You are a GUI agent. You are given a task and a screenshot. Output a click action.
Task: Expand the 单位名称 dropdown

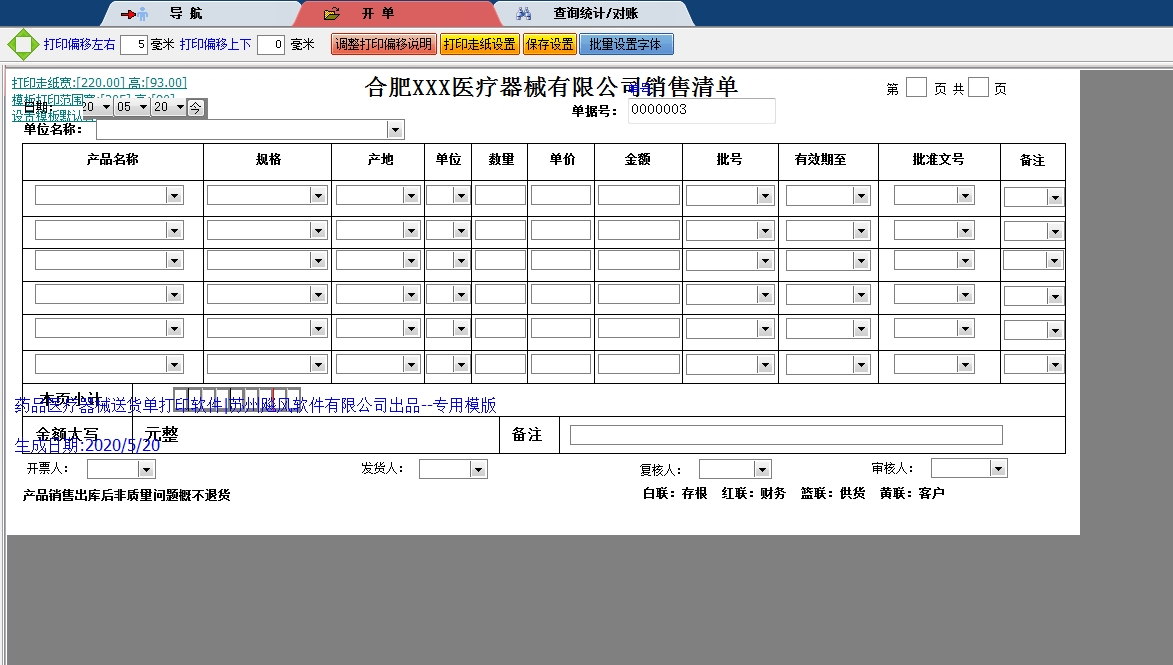coord(395,129)
